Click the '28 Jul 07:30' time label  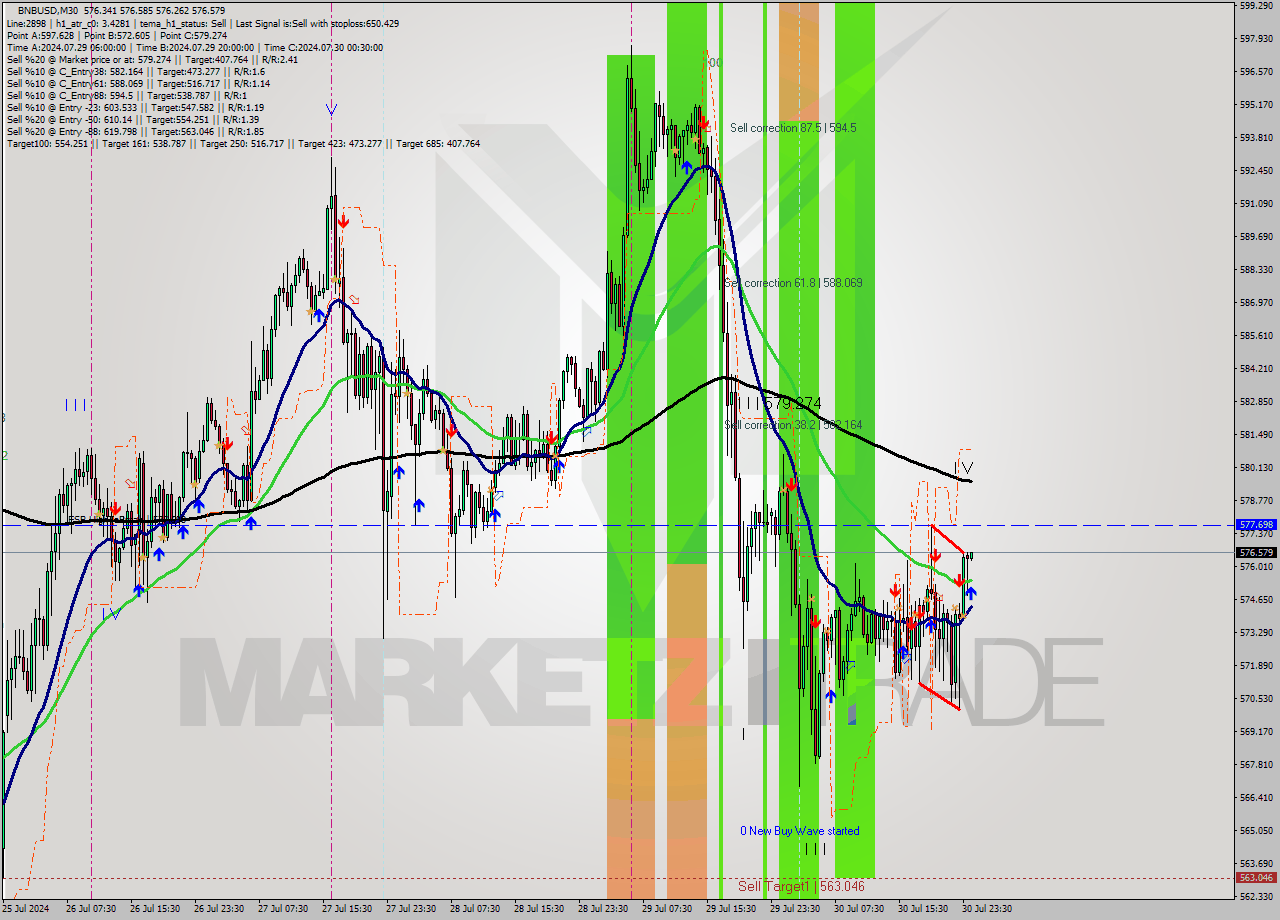[x=475, y=909]
